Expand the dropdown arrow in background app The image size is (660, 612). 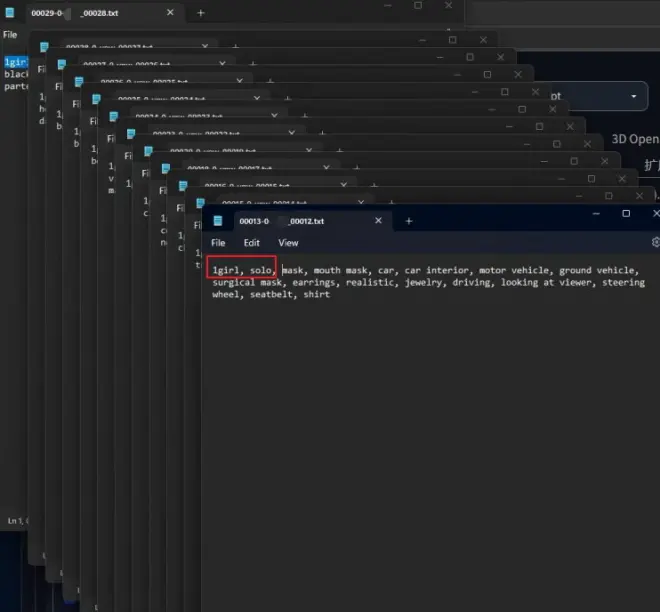click(x=633, y=96)
